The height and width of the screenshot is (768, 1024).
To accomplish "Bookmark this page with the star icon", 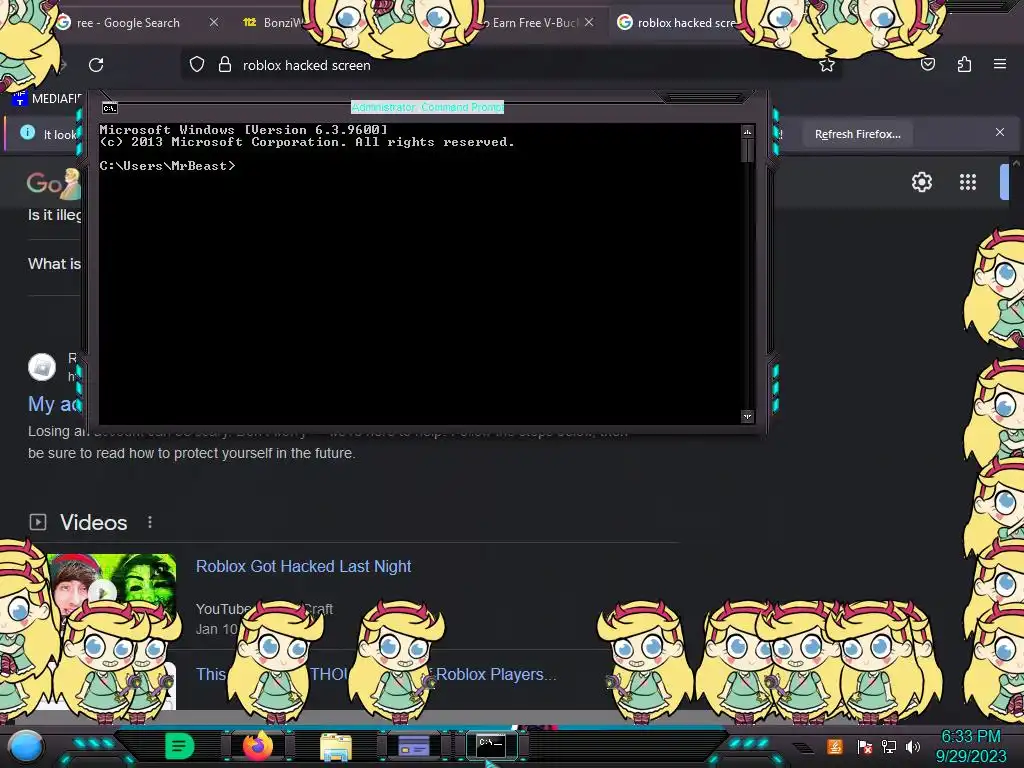I will (x=827, y=65).
